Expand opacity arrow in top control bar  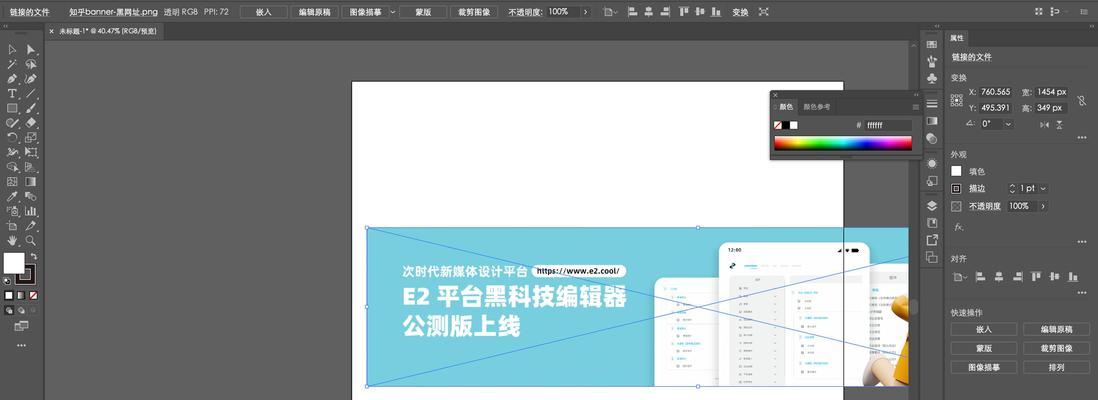tap(585, 12)
